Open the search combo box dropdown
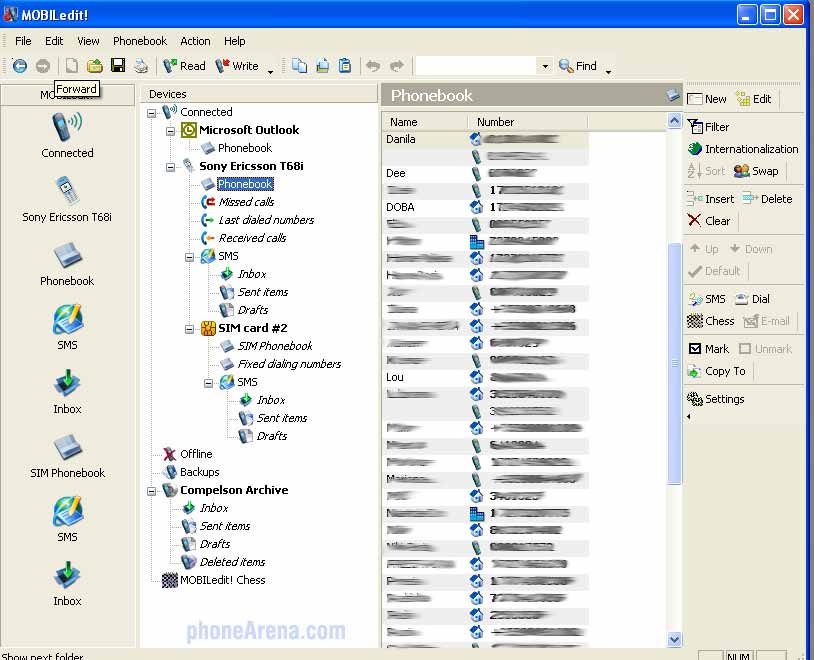The width and height of the screenshot is (814, 660). (x=545, y=66)
